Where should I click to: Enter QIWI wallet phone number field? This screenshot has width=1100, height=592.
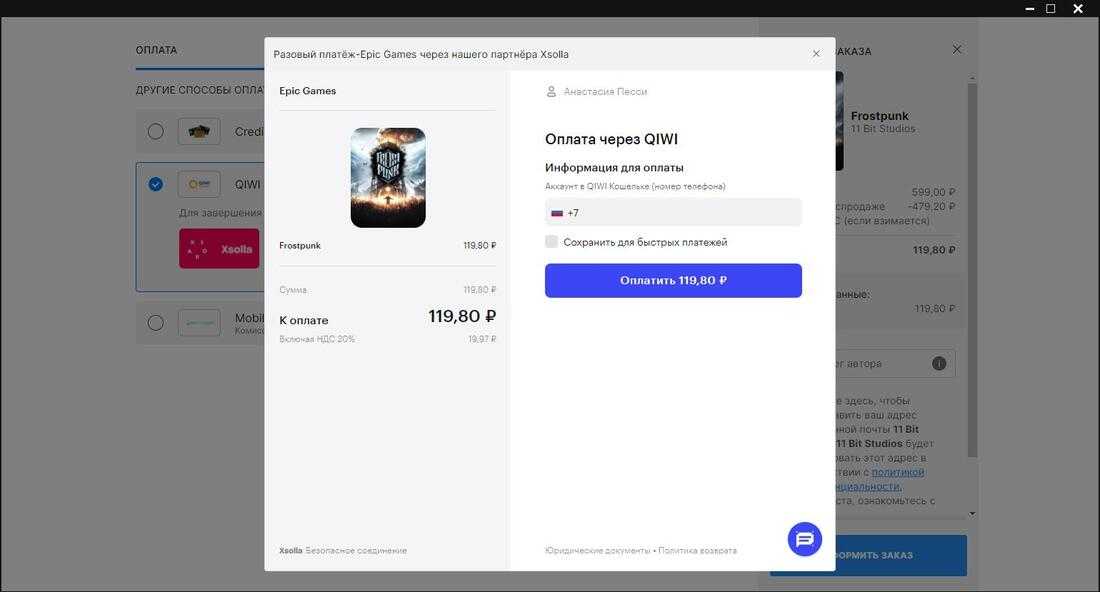(680, 213)
